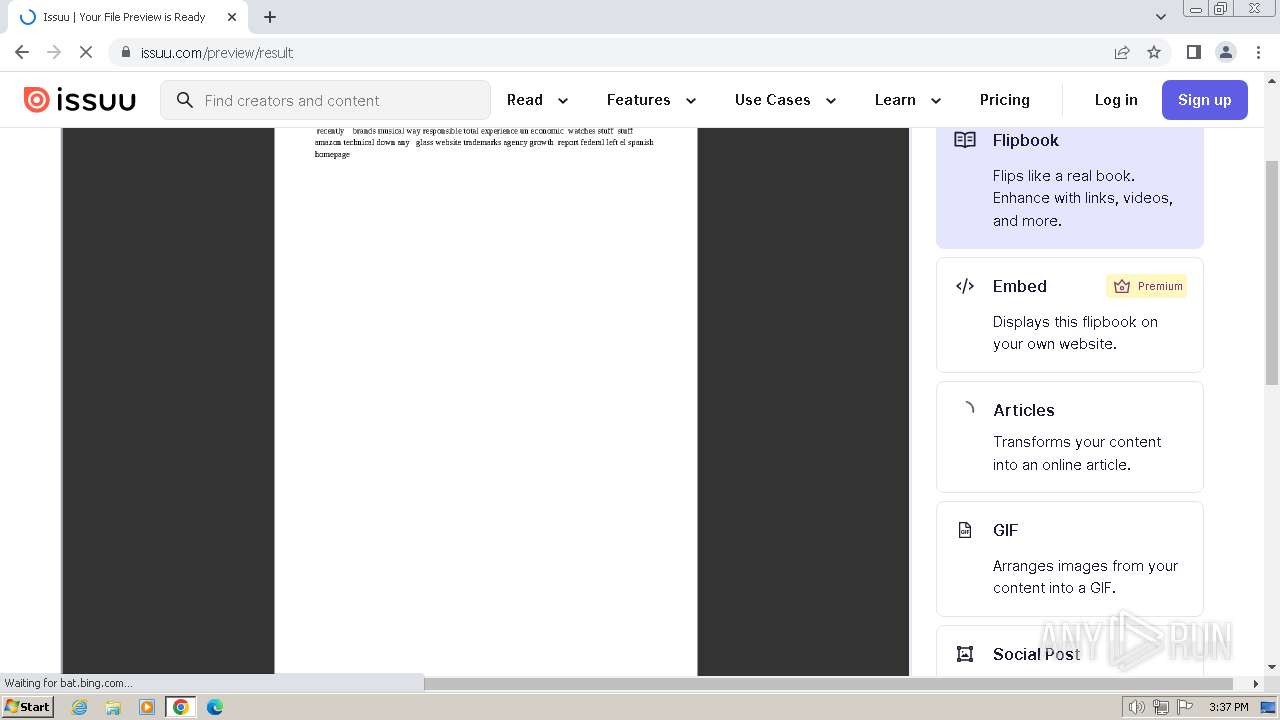The width and height of the screenshot is (1280, 720).
Task: Expand the Learn menu
Action: pyautogui.click(x=908, y=100)
